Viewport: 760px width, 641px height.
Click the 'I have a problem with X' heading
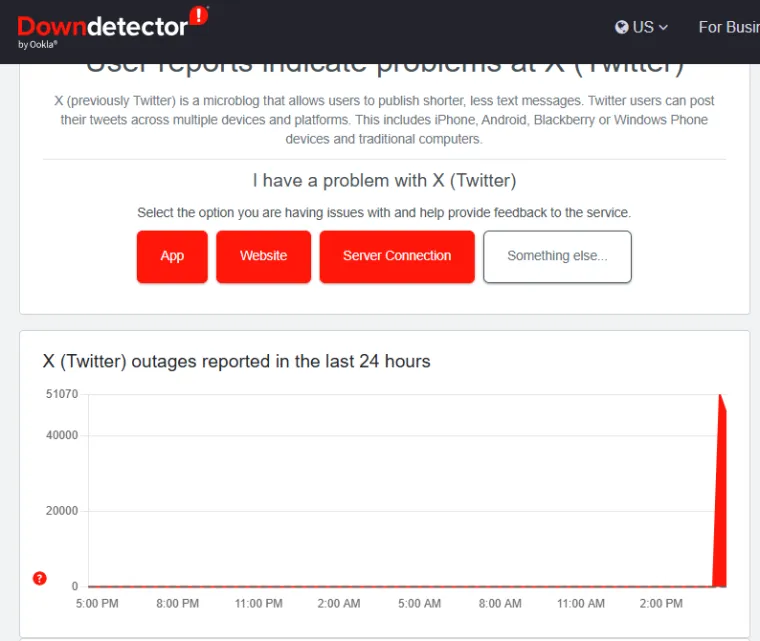(x=384, y=181)
